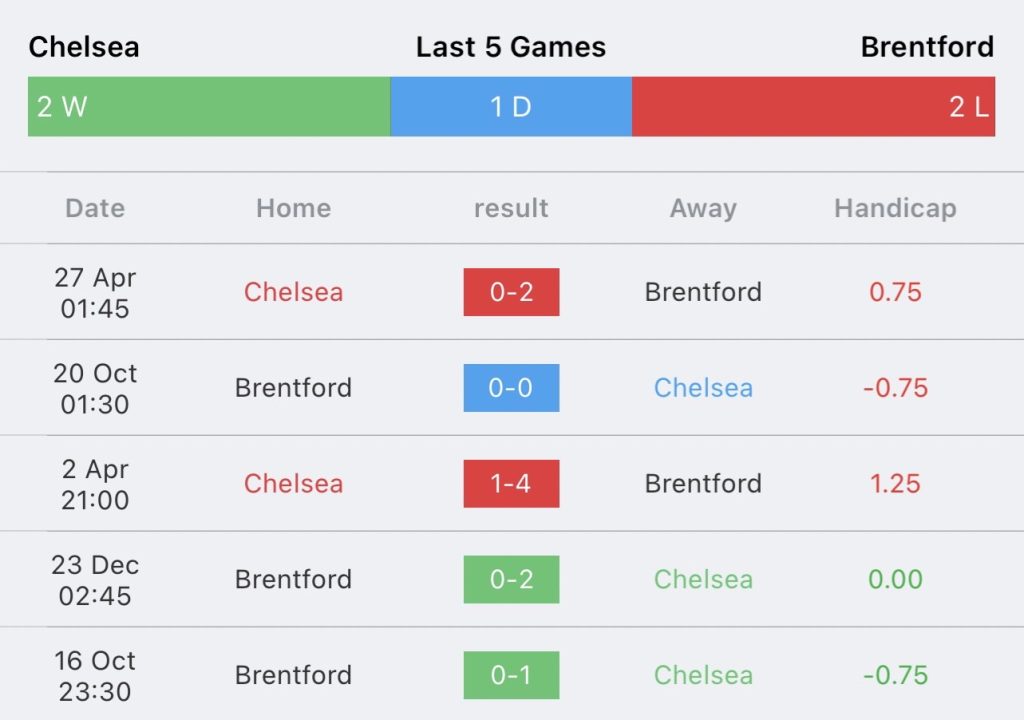Image resolution: width=1024 pixels, height=720 pixels.
Task: Open the blue 0-0 result badge
Action: tap(511, 388)
